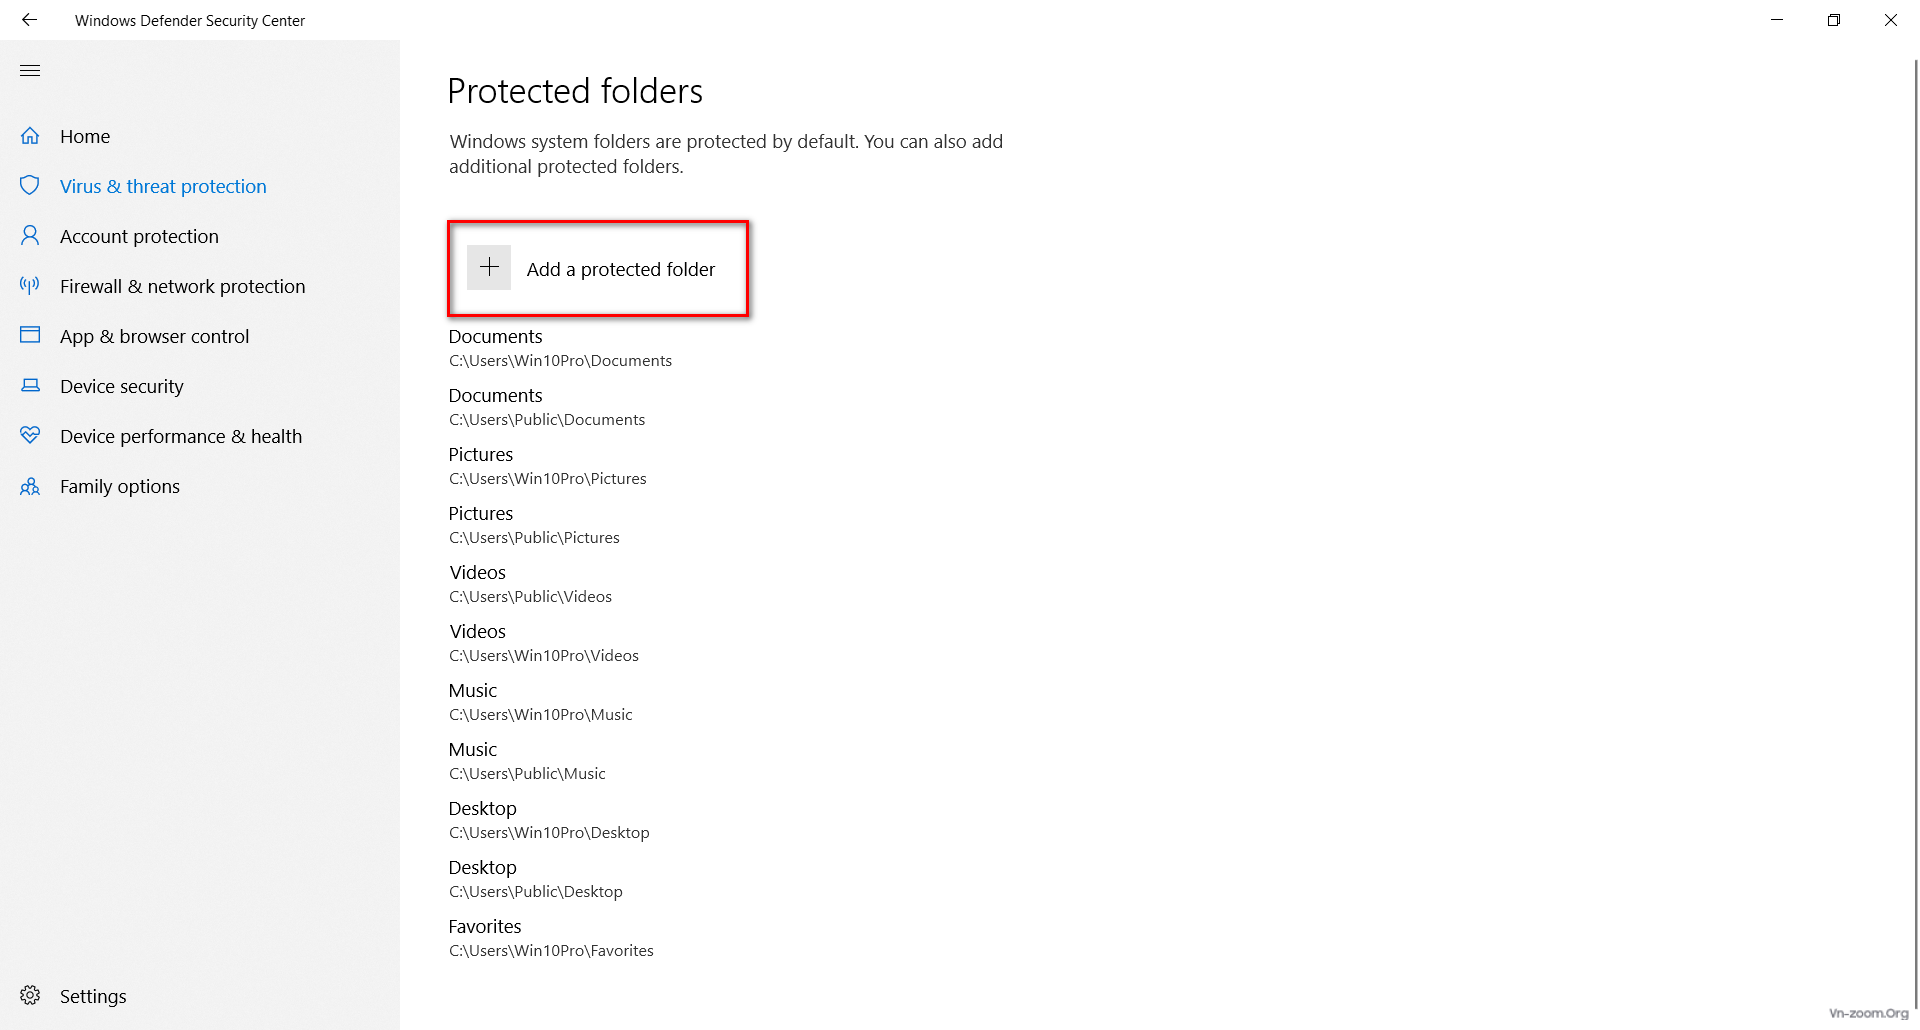Open Family options page
1920x1030 pixels.
(120, 486)
